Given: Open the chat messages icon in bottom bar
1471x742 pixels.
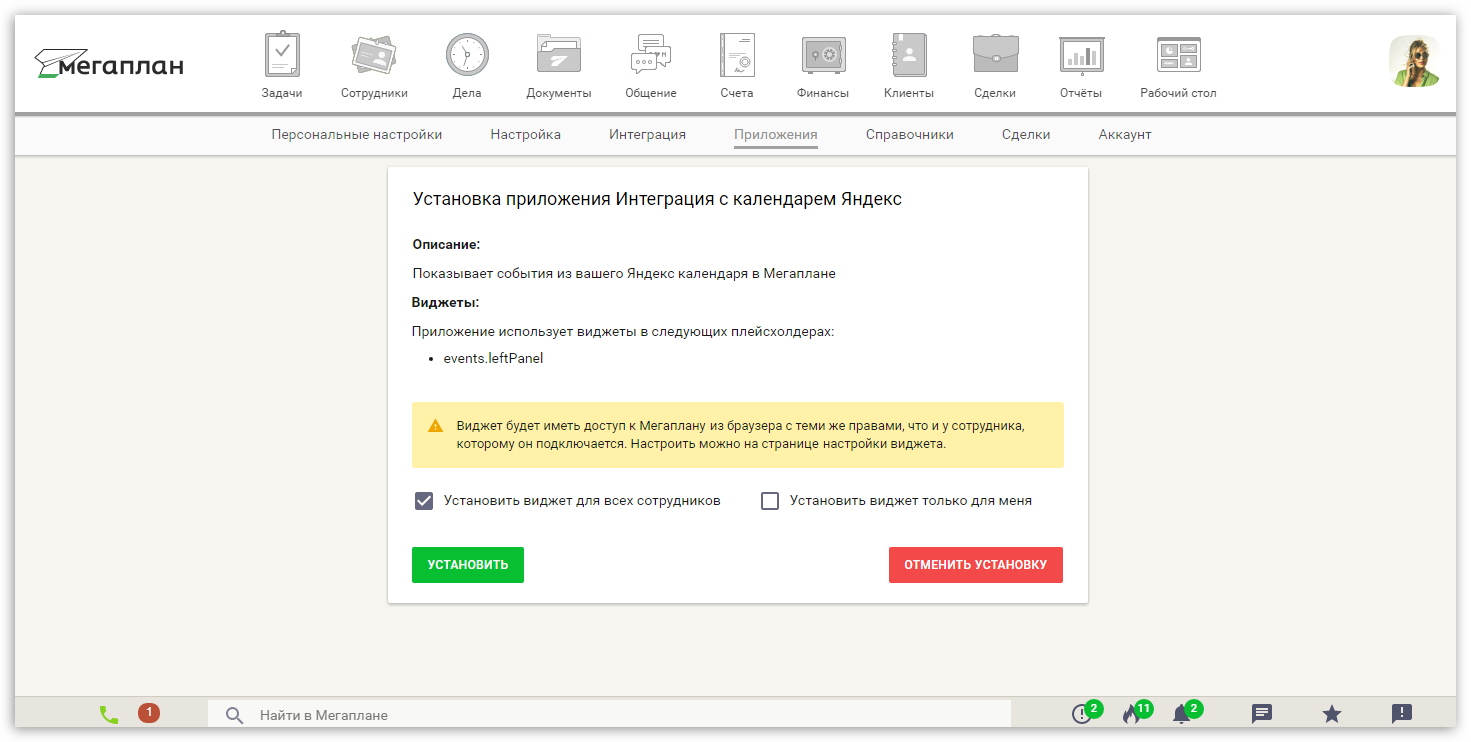Looking at the screenshot, I should (1262, 714).
